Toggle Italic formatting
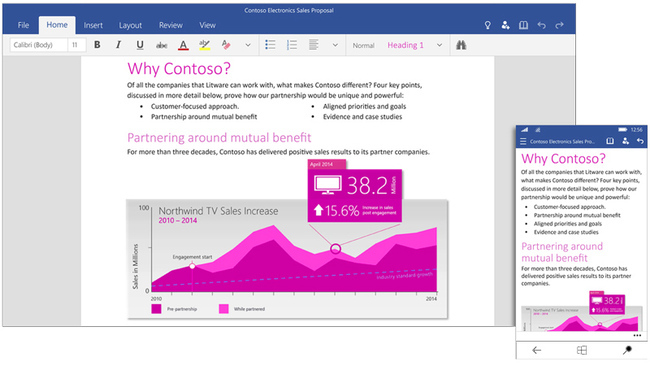This screenshot has height=366, width=650. pyautogui.click(x=118, y=45)
